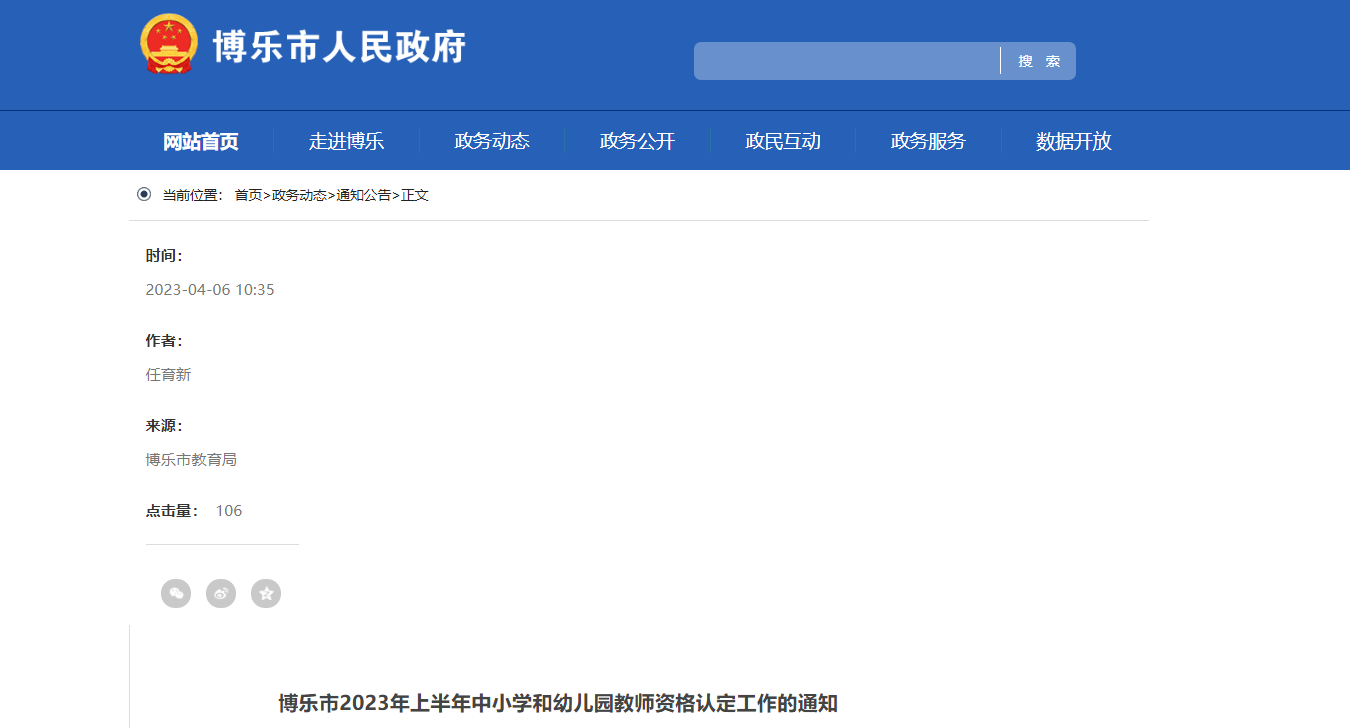Focus the site search input field

[x=847, y=61]
